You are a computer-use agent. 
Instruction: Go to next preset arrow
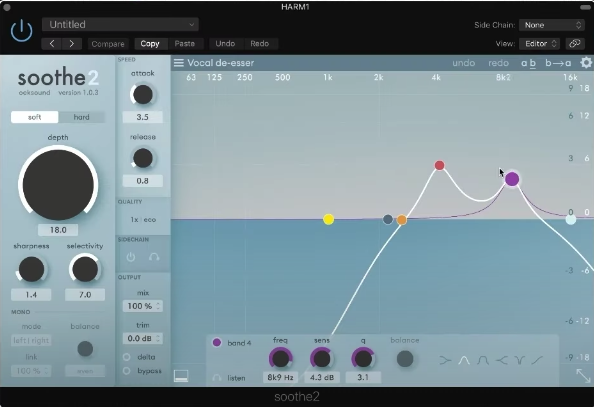click(x=72, y=44)
